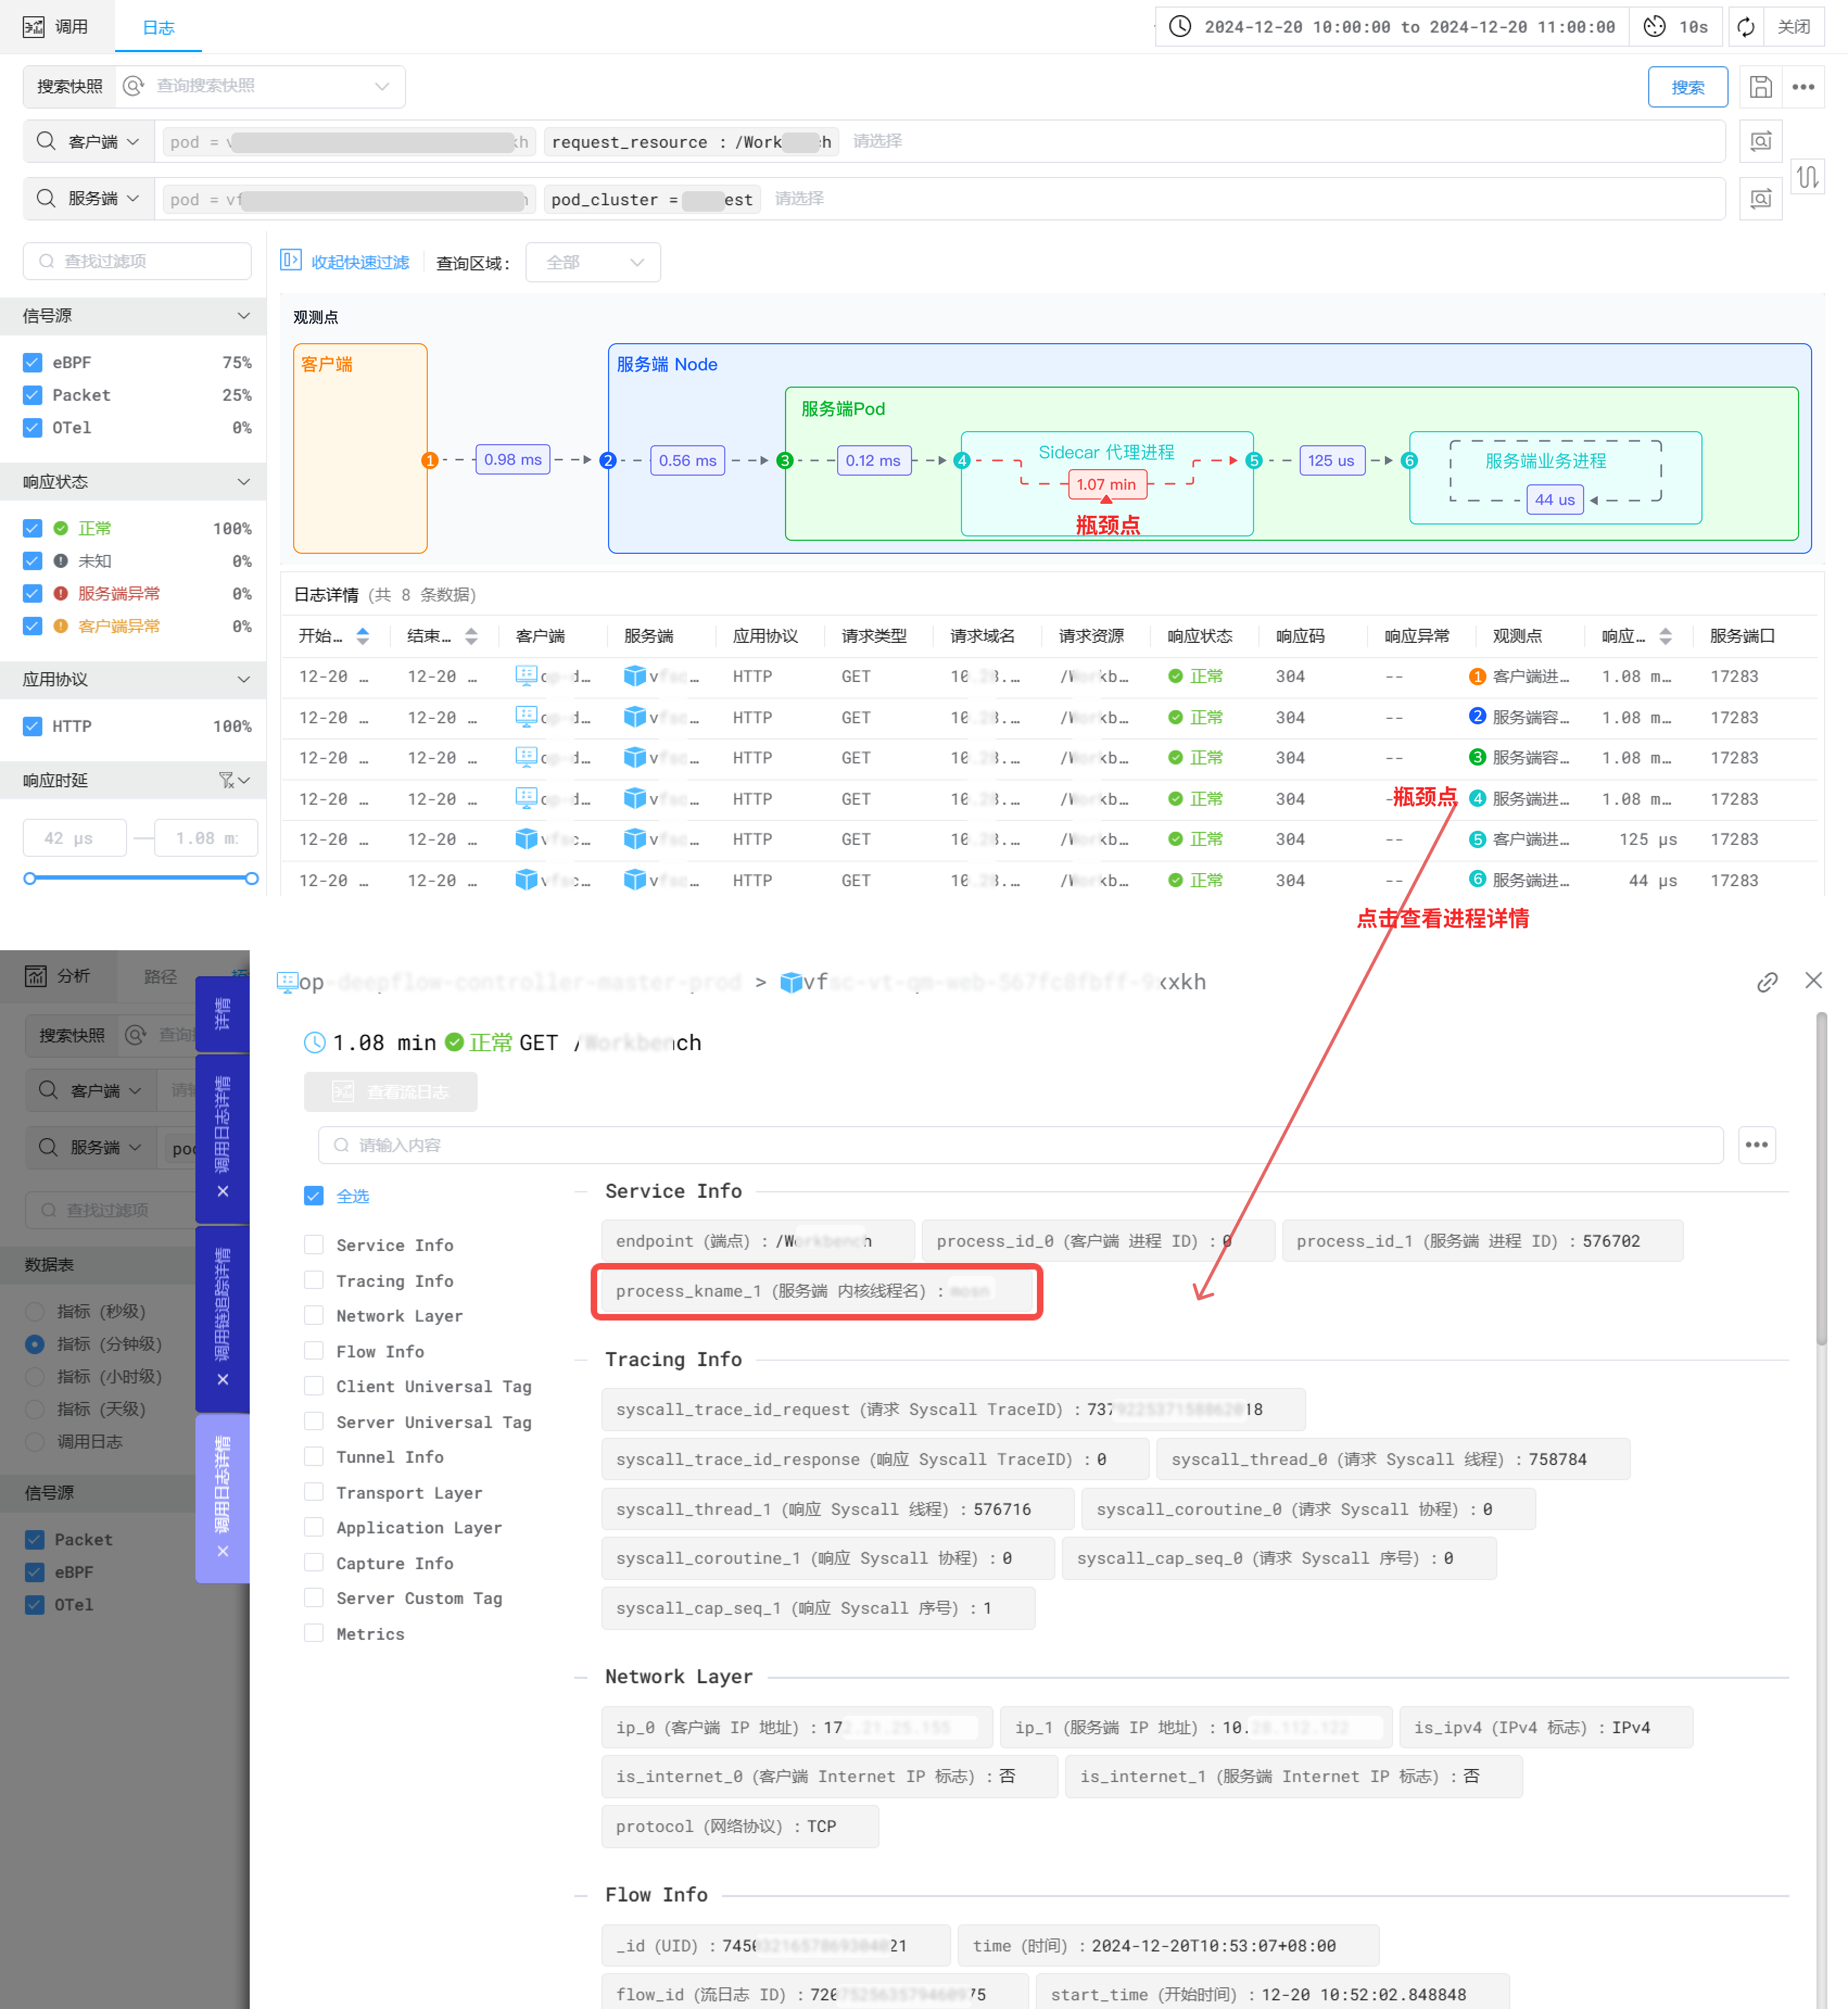
Task: Collapse the 信号源 filter section
Action: pos(243,316)
